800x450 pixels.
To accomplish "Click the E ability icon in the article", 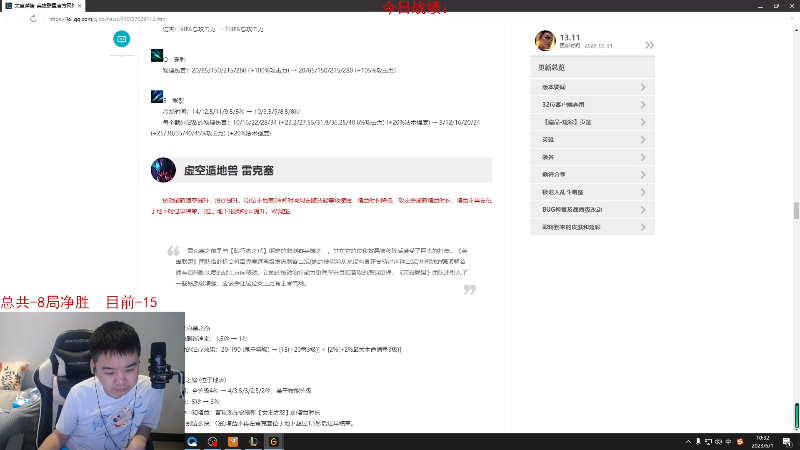I will tap(157, 96).
